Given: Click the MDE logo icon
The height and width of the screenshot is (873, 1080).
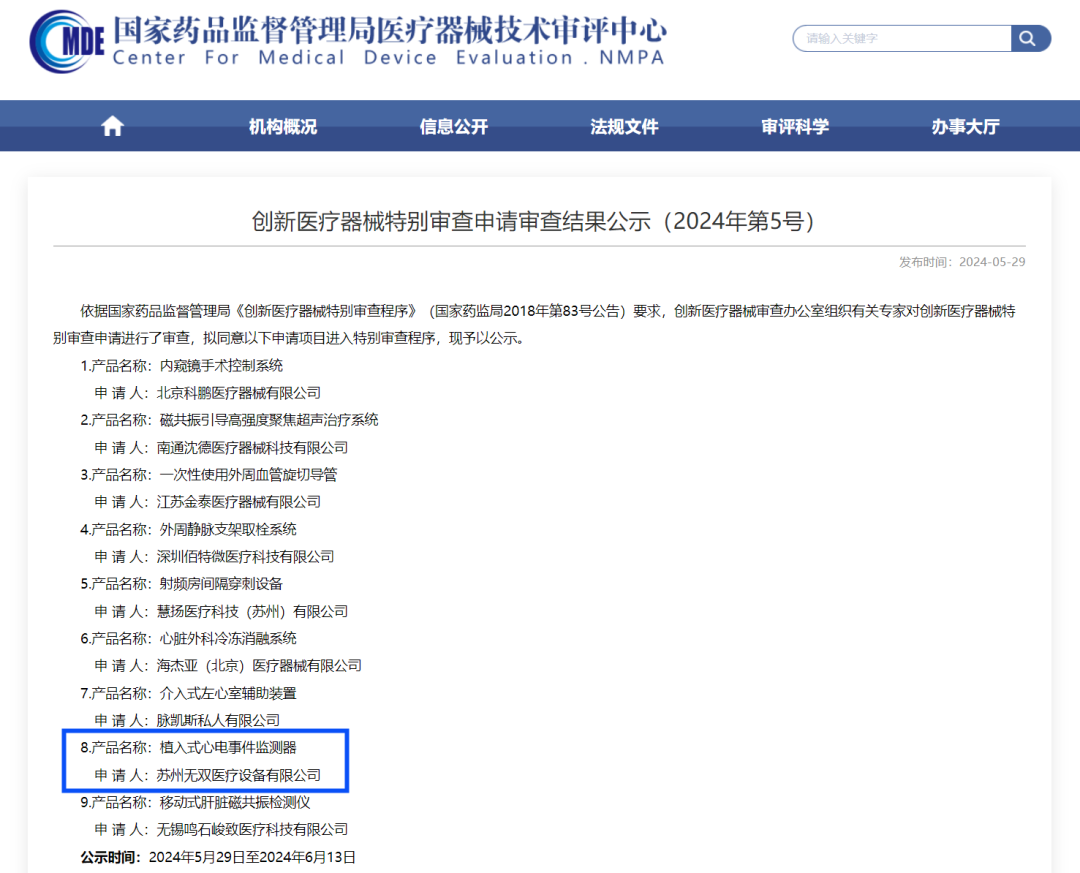Looking at the screenshot, I should click(x=66, y=40).
